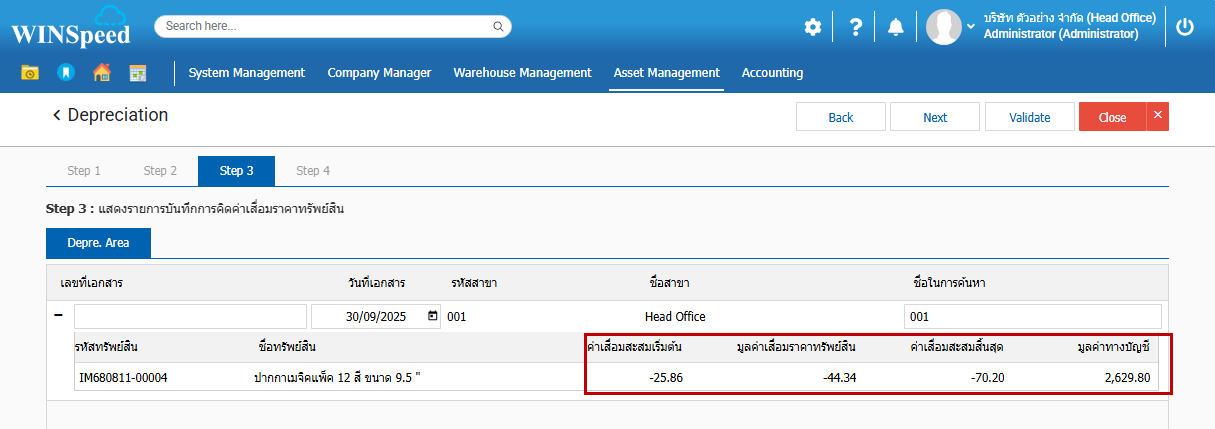The width and height of the screenshot is (1215, 429).
Task: Open settings gear in header
Action: pyautogui.click(x=813, y=27)
